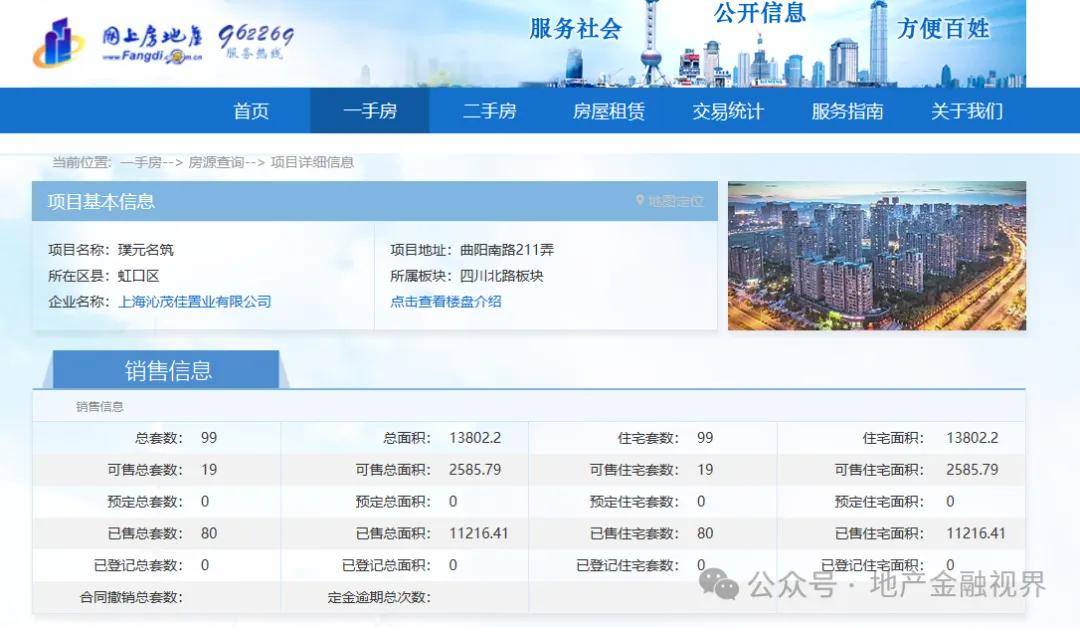Open the 上海沁茂佳置业有限公司 company link
This screenshot has width=1080, height=627.
click(x=195, y=301)
